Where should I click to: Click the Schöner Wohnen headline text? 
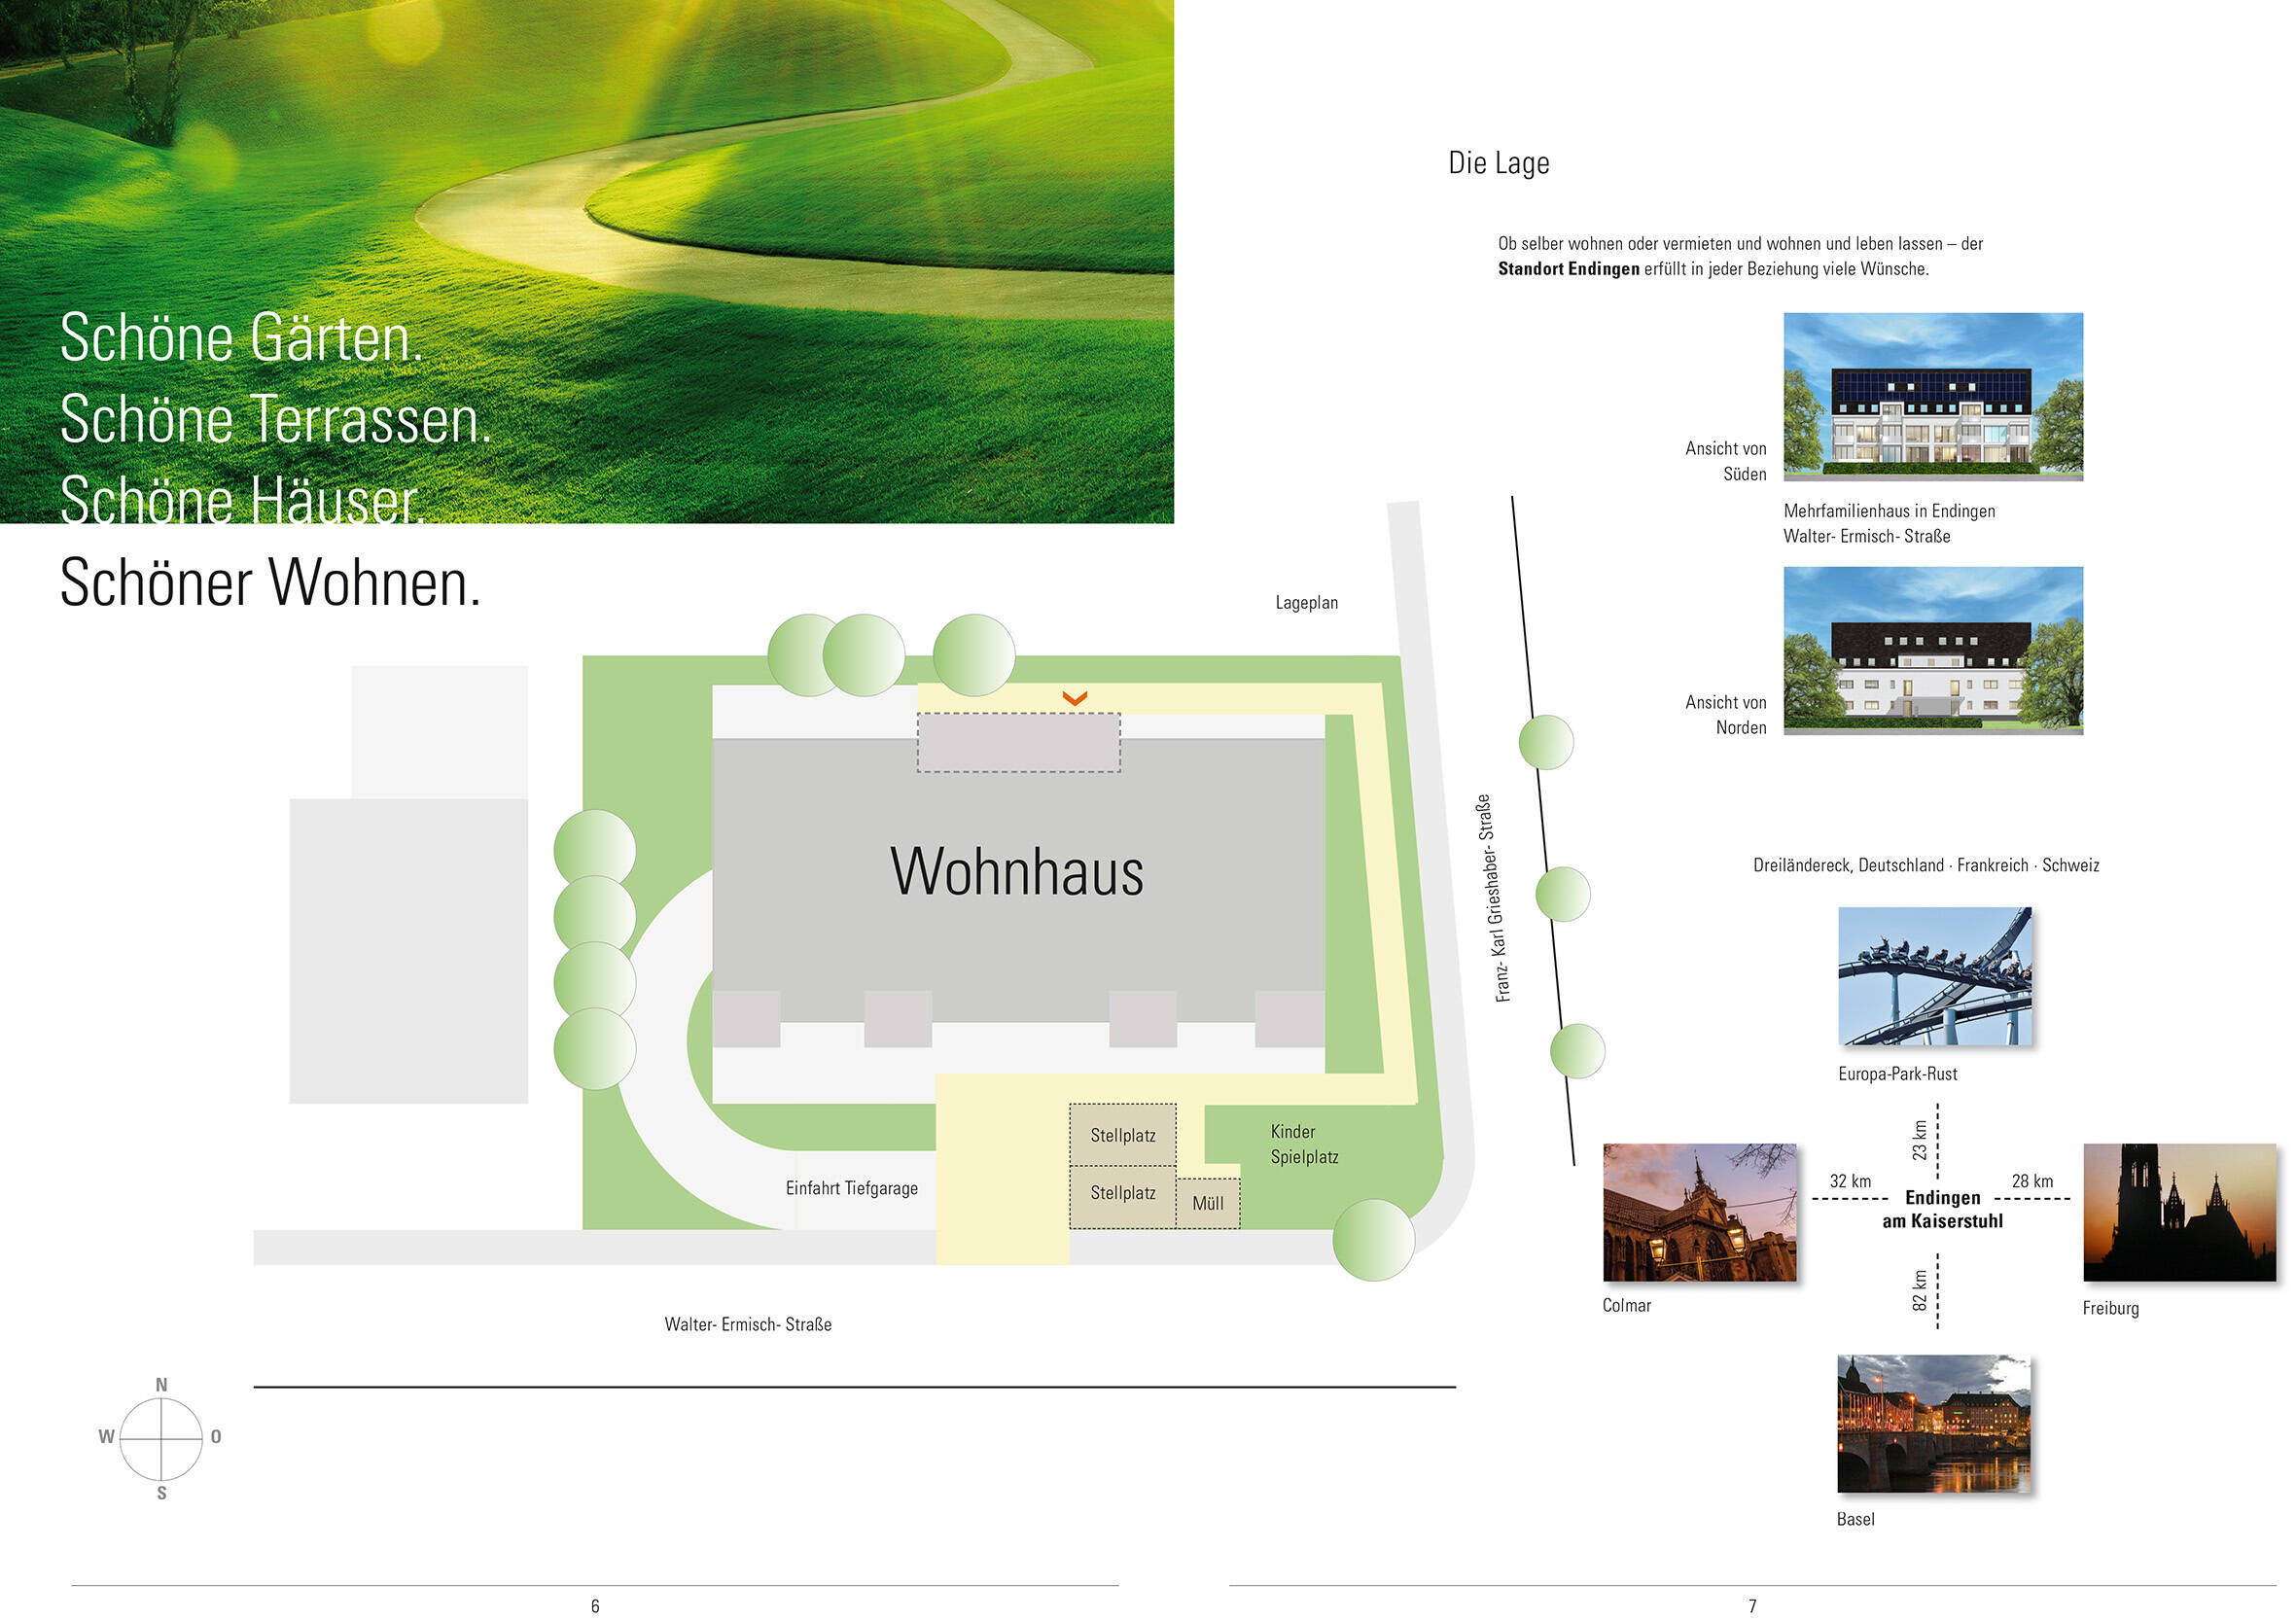pos(270,583)
